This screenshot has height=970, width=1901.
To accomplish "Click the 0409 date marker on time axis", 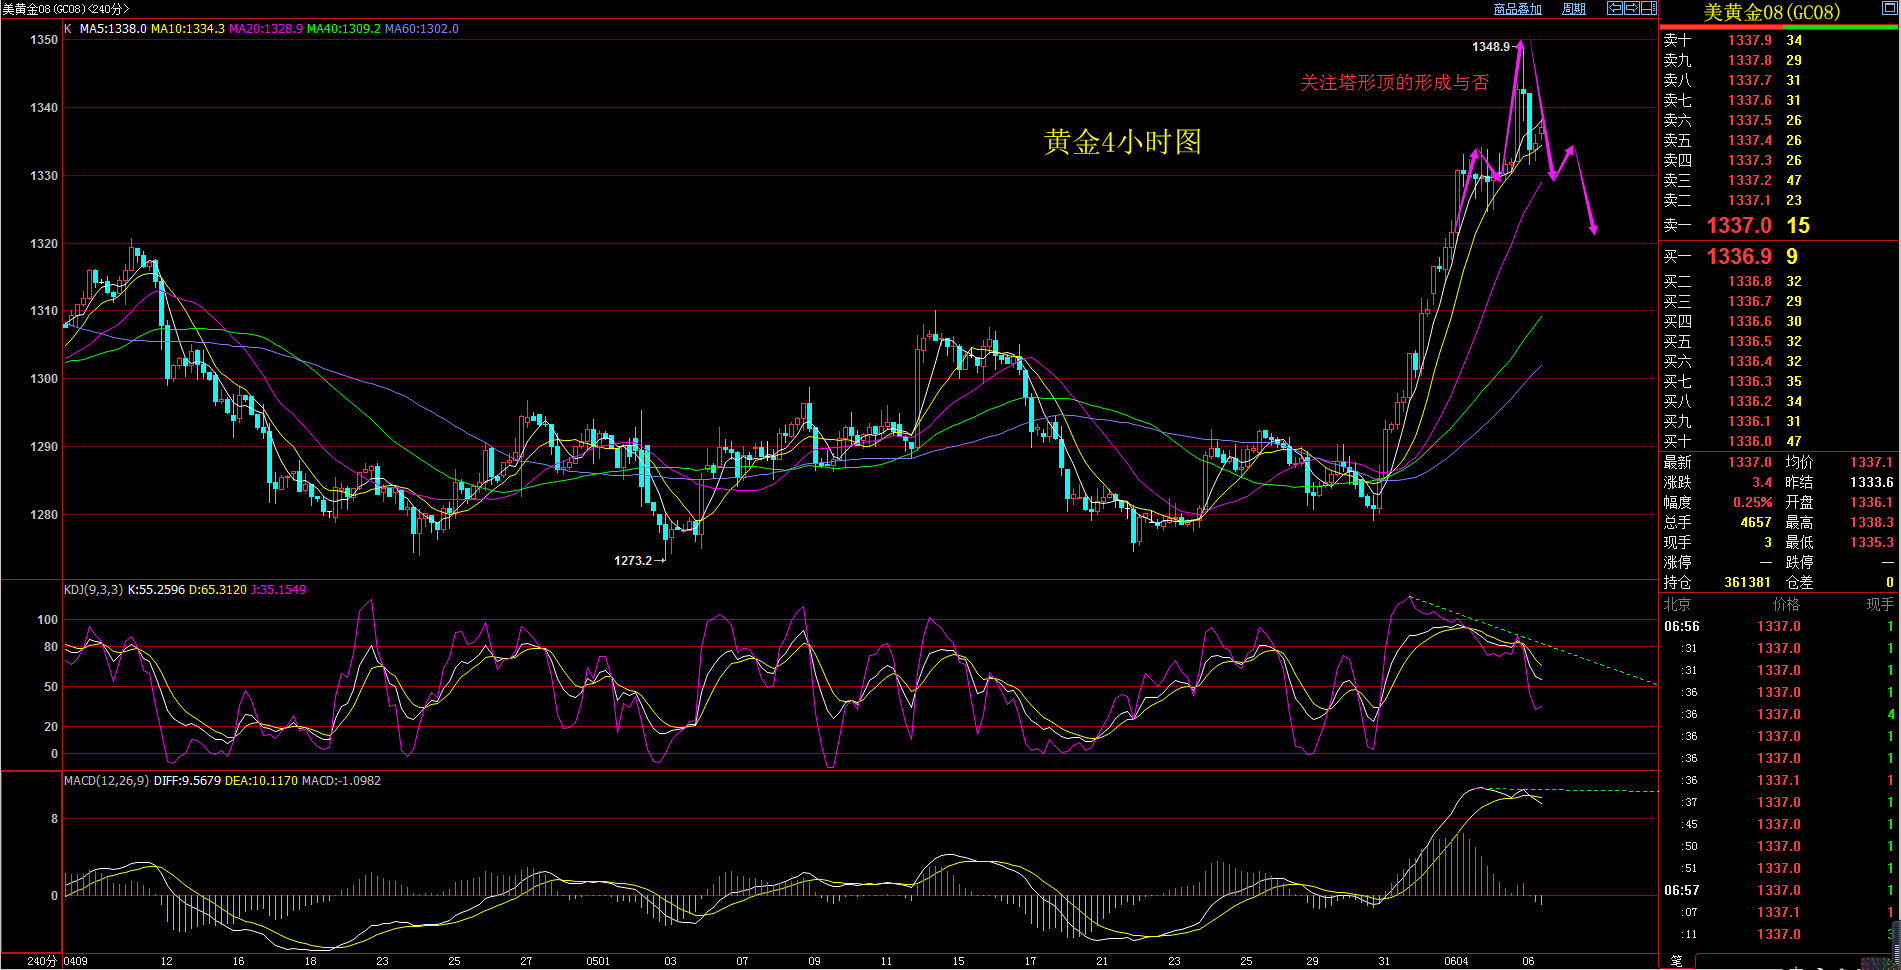I will click(x=76, y=961).
